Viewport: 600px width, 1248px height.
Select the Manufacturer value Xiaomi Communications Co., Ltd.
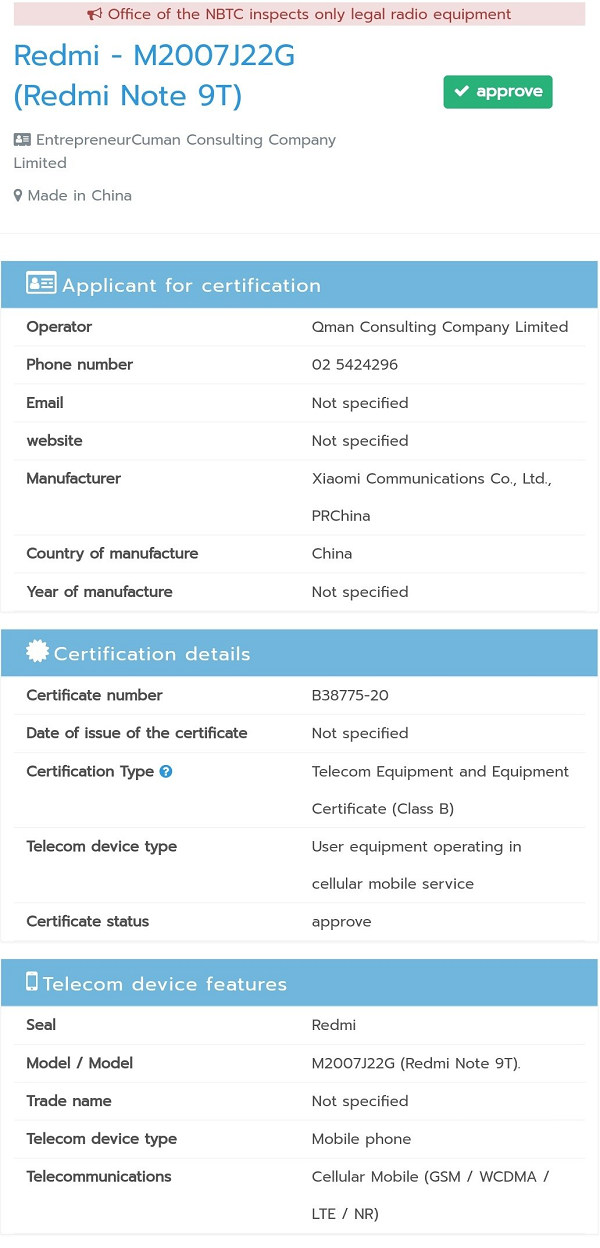[431, 478]
